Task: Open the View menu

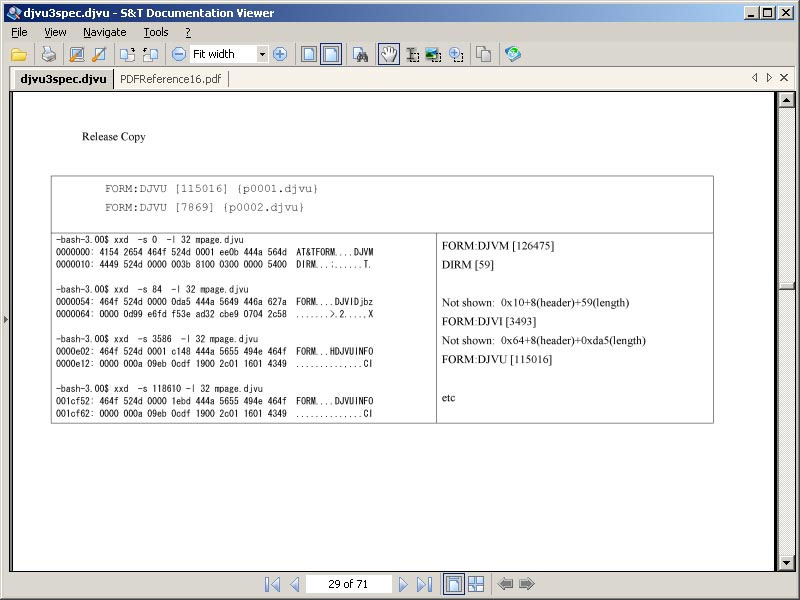Action: (x=55, y=32)
